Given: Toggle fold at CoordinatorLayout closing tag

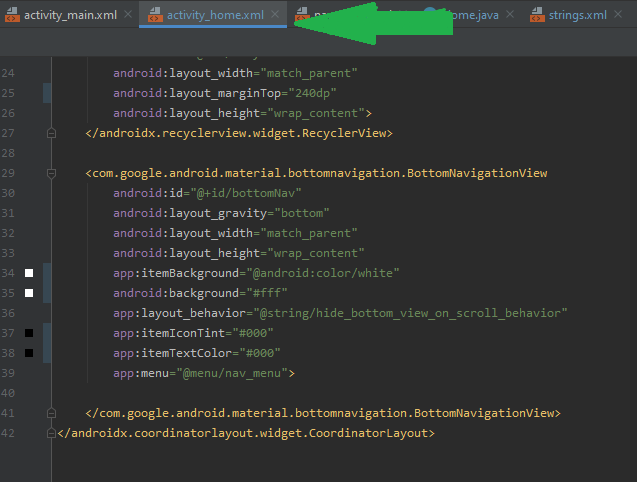Looking at the screenshot, I should [51, 433].
